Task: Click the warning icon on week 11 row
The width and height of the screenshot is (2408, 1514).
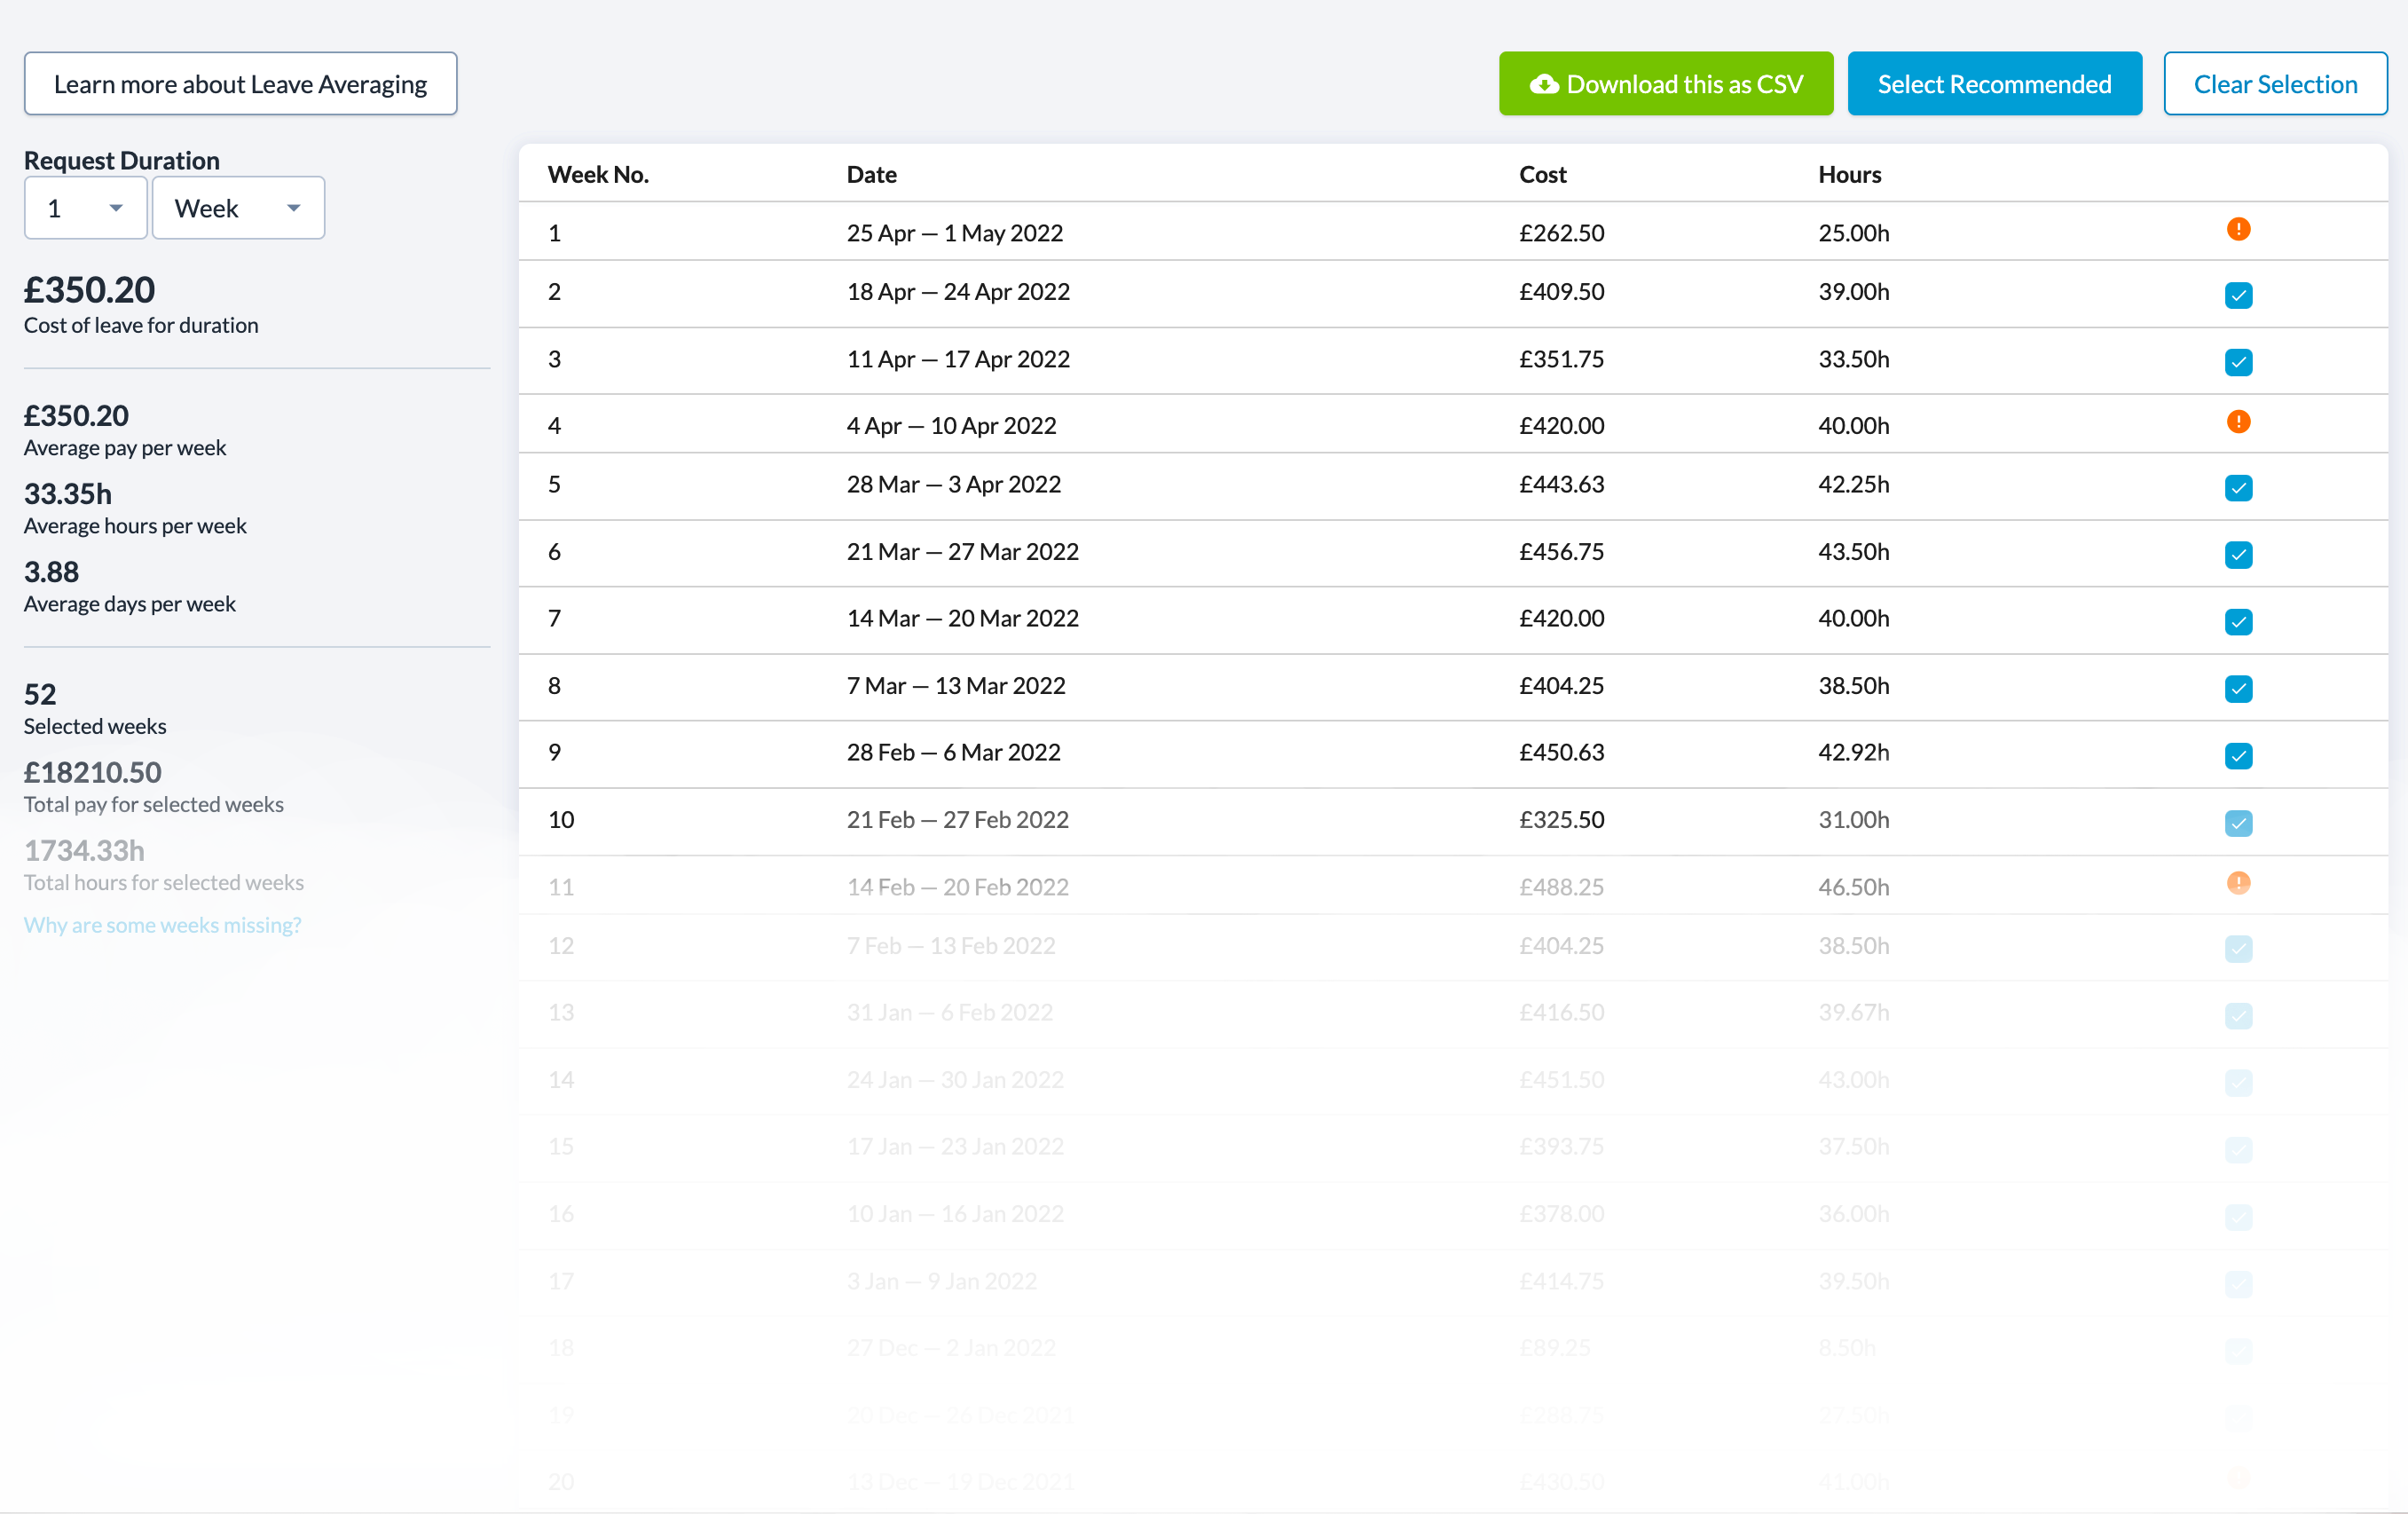Action: point(2238,883)
